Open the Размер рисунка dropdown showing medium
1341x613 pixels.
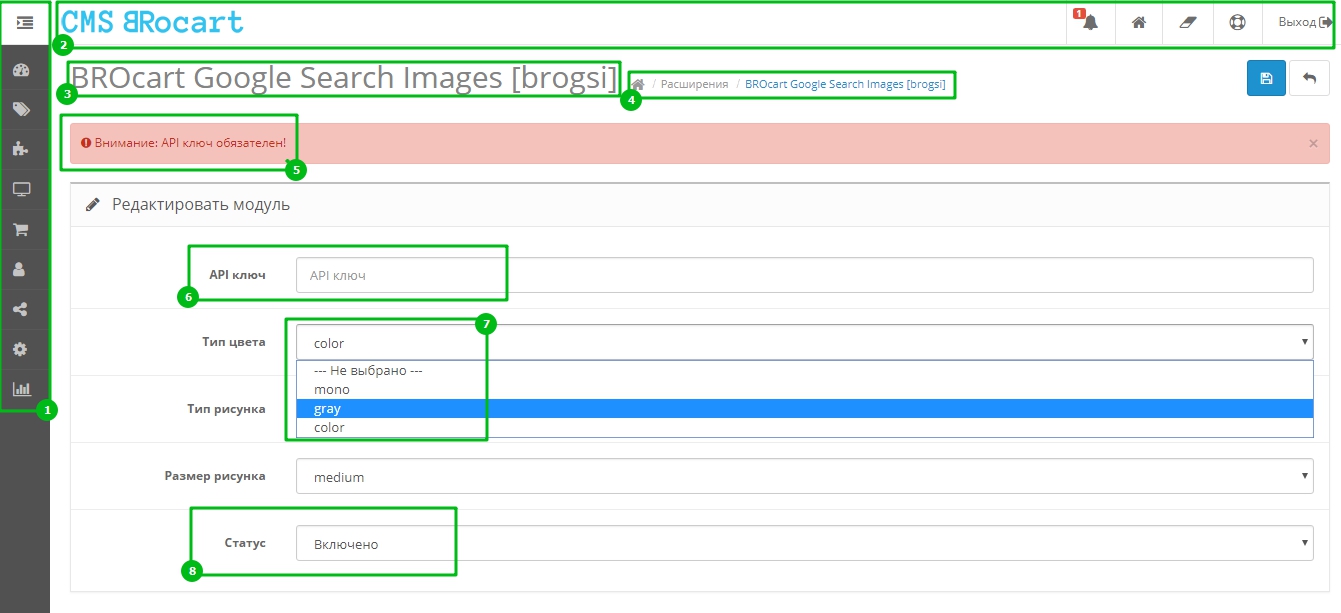(x=804, y=476)
